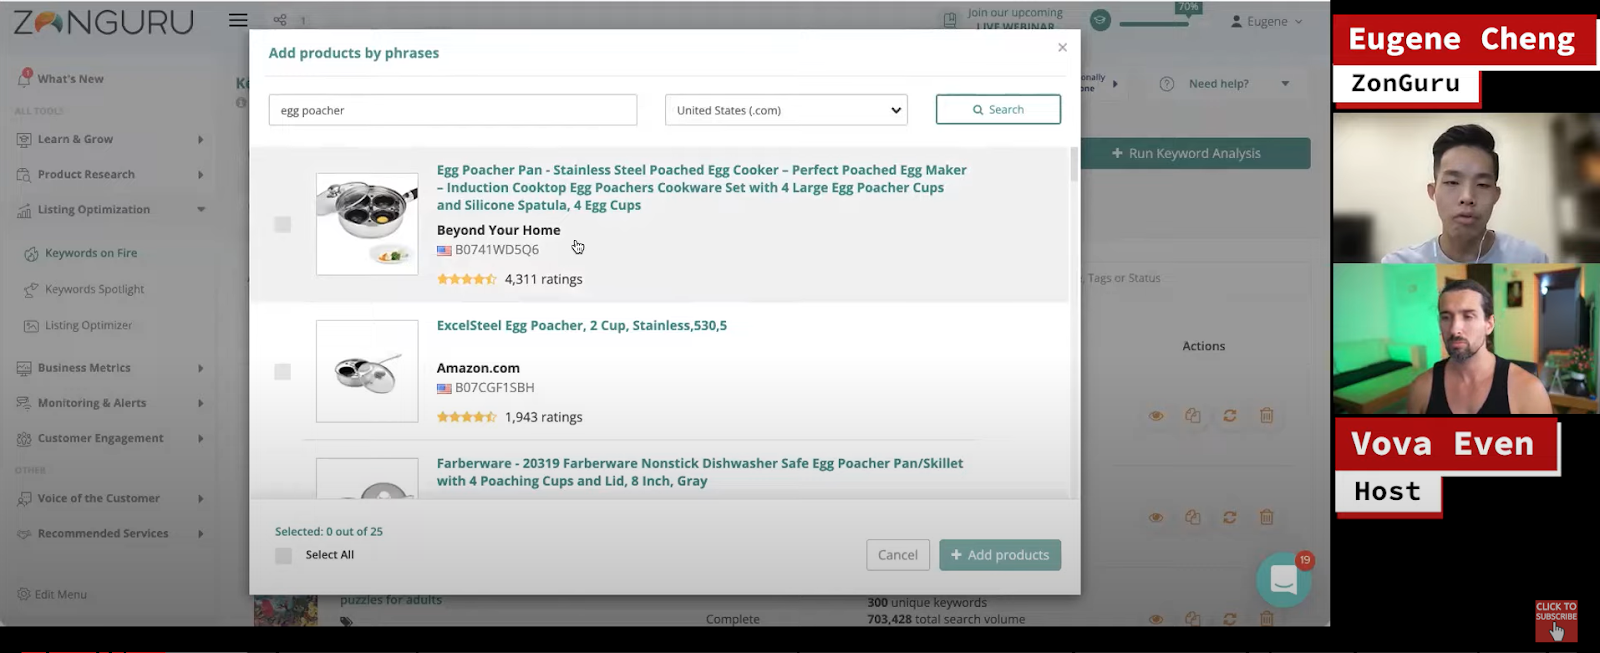Screen dimensions: 1600x653
Task: Expand the Learn & Grow arrow
Action: 201,140
